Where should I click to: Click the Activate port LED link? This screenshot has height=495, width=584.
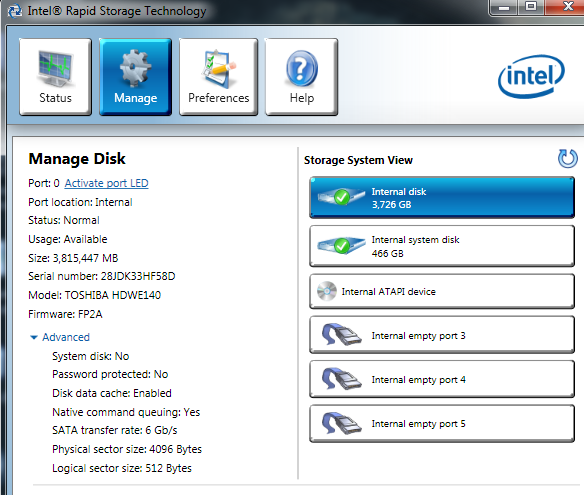107,183
